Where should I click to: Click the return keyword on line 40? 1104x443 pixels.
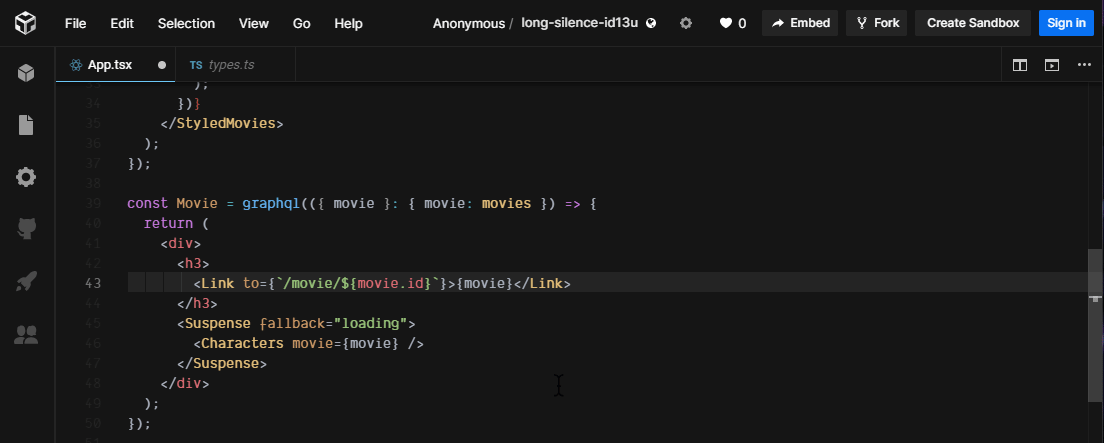[x=168, y=223]
